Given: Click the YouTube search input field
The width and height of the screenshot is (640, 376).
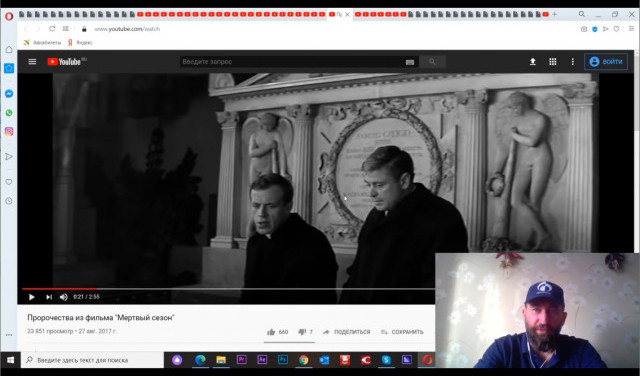Looking at the screenshot, I should (292, 62).
